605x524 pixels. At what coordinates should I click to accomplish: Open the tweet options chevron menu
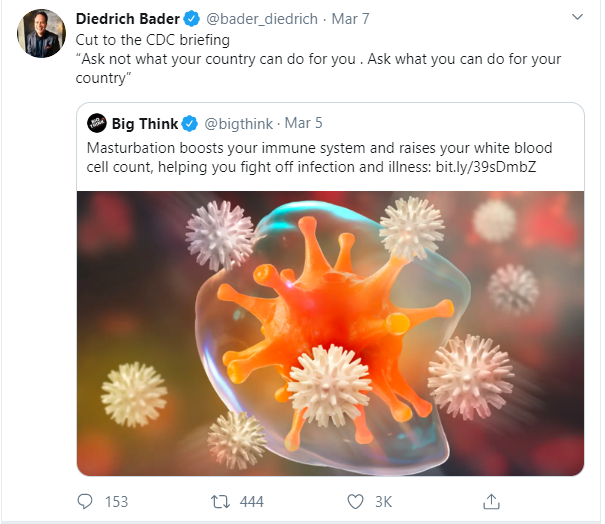click(x=577, y=17)
